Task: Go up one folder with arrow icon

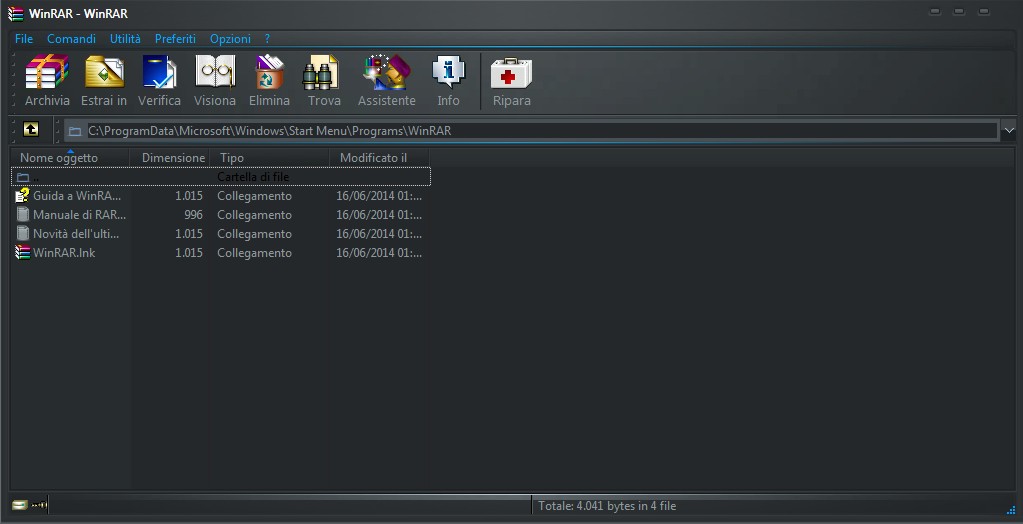Action: tap(31, 129)
